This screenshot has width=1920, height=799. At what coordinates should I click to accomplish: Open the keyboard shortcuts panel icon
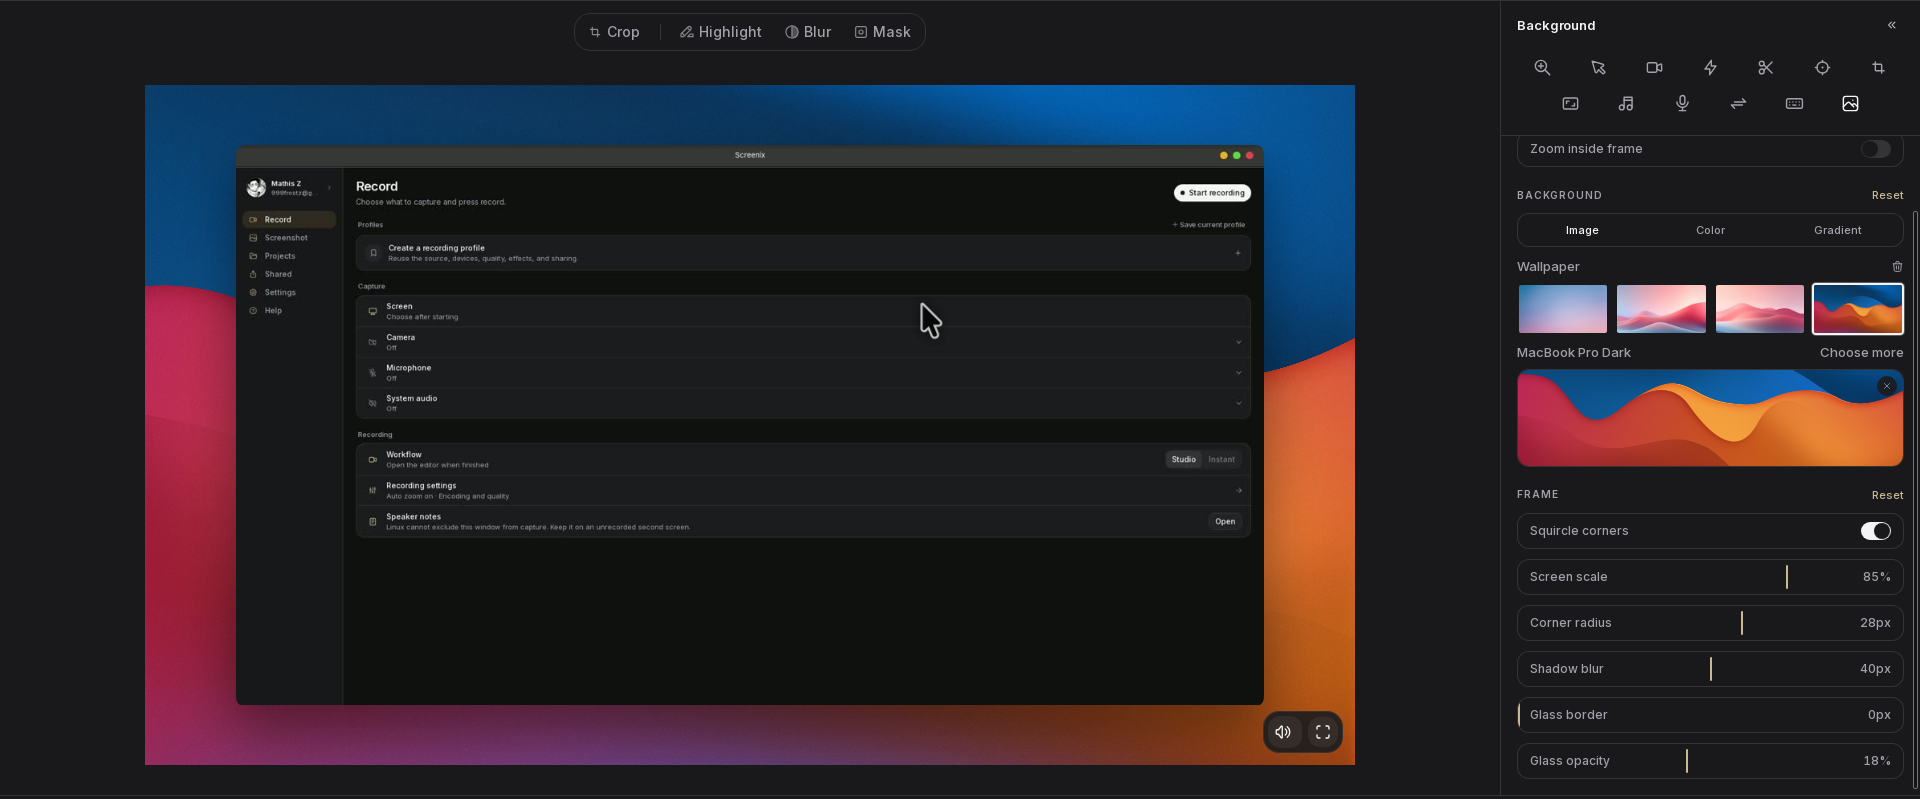[1794, 104]
